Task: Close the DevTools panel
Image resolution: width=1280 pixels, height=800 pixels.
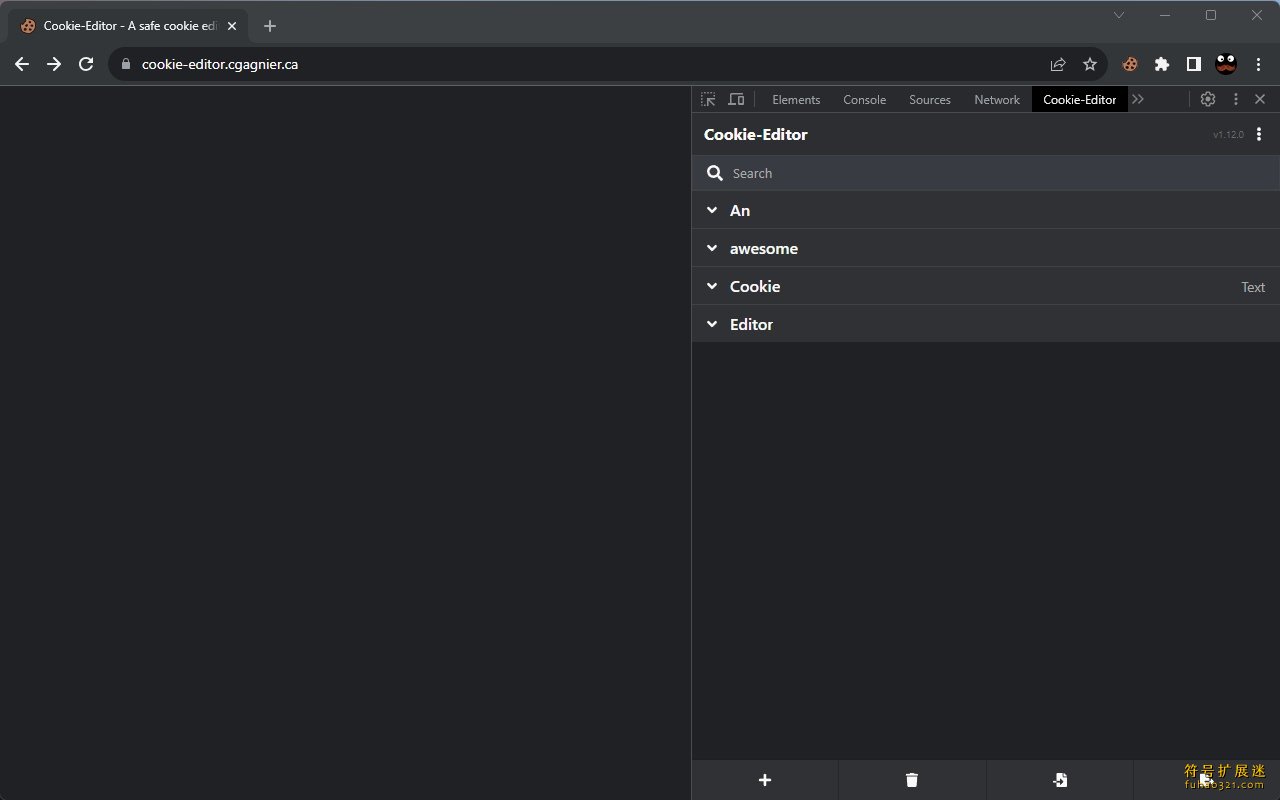Action: 1260,99
